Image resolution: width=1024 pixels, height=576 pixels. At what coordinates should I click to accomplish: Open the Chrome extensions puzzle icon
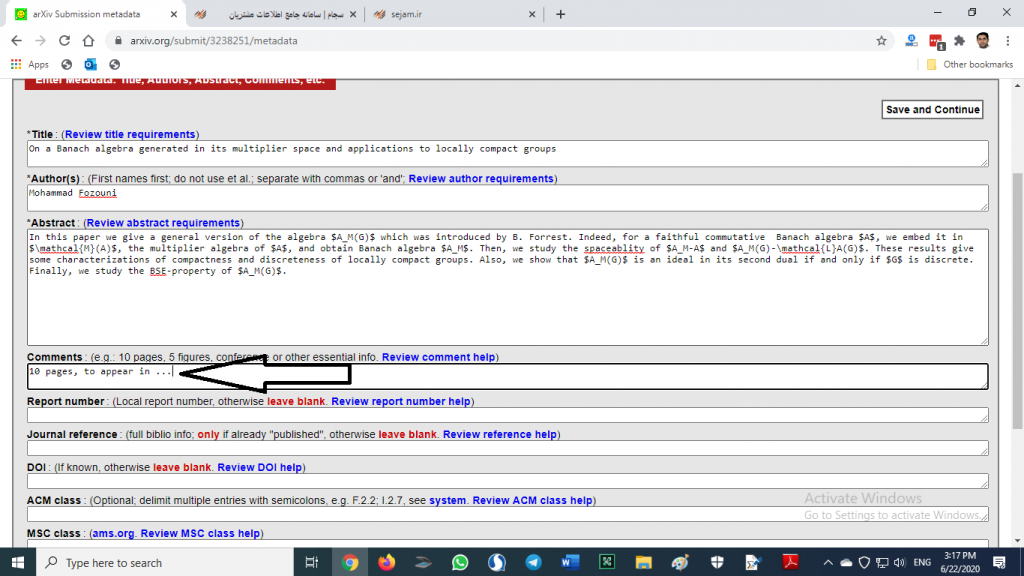pyautogui.click(x=959, y=40)
